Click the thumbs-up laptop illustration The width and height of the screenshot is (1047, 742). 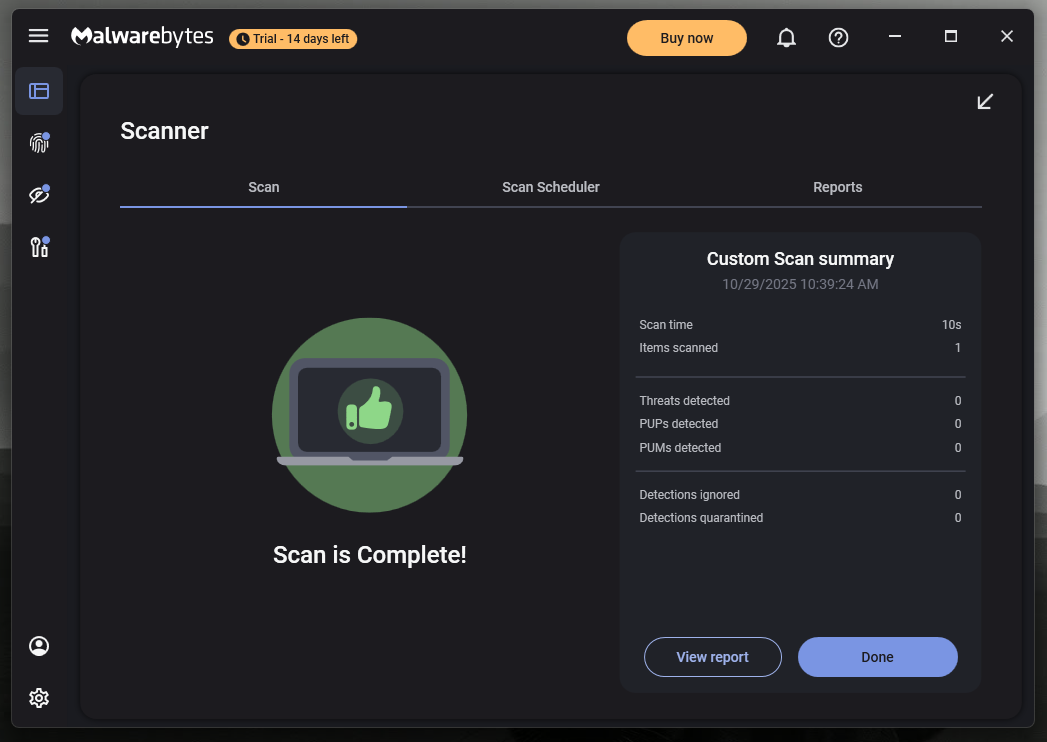tap(369, 415)
